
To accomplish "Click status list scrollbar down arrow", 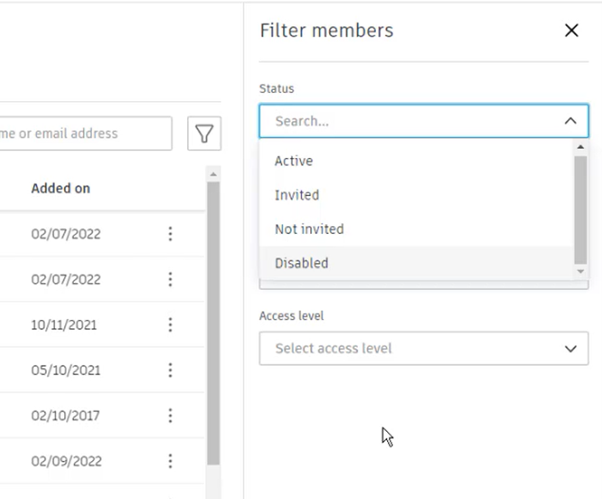I will (580, 271).
